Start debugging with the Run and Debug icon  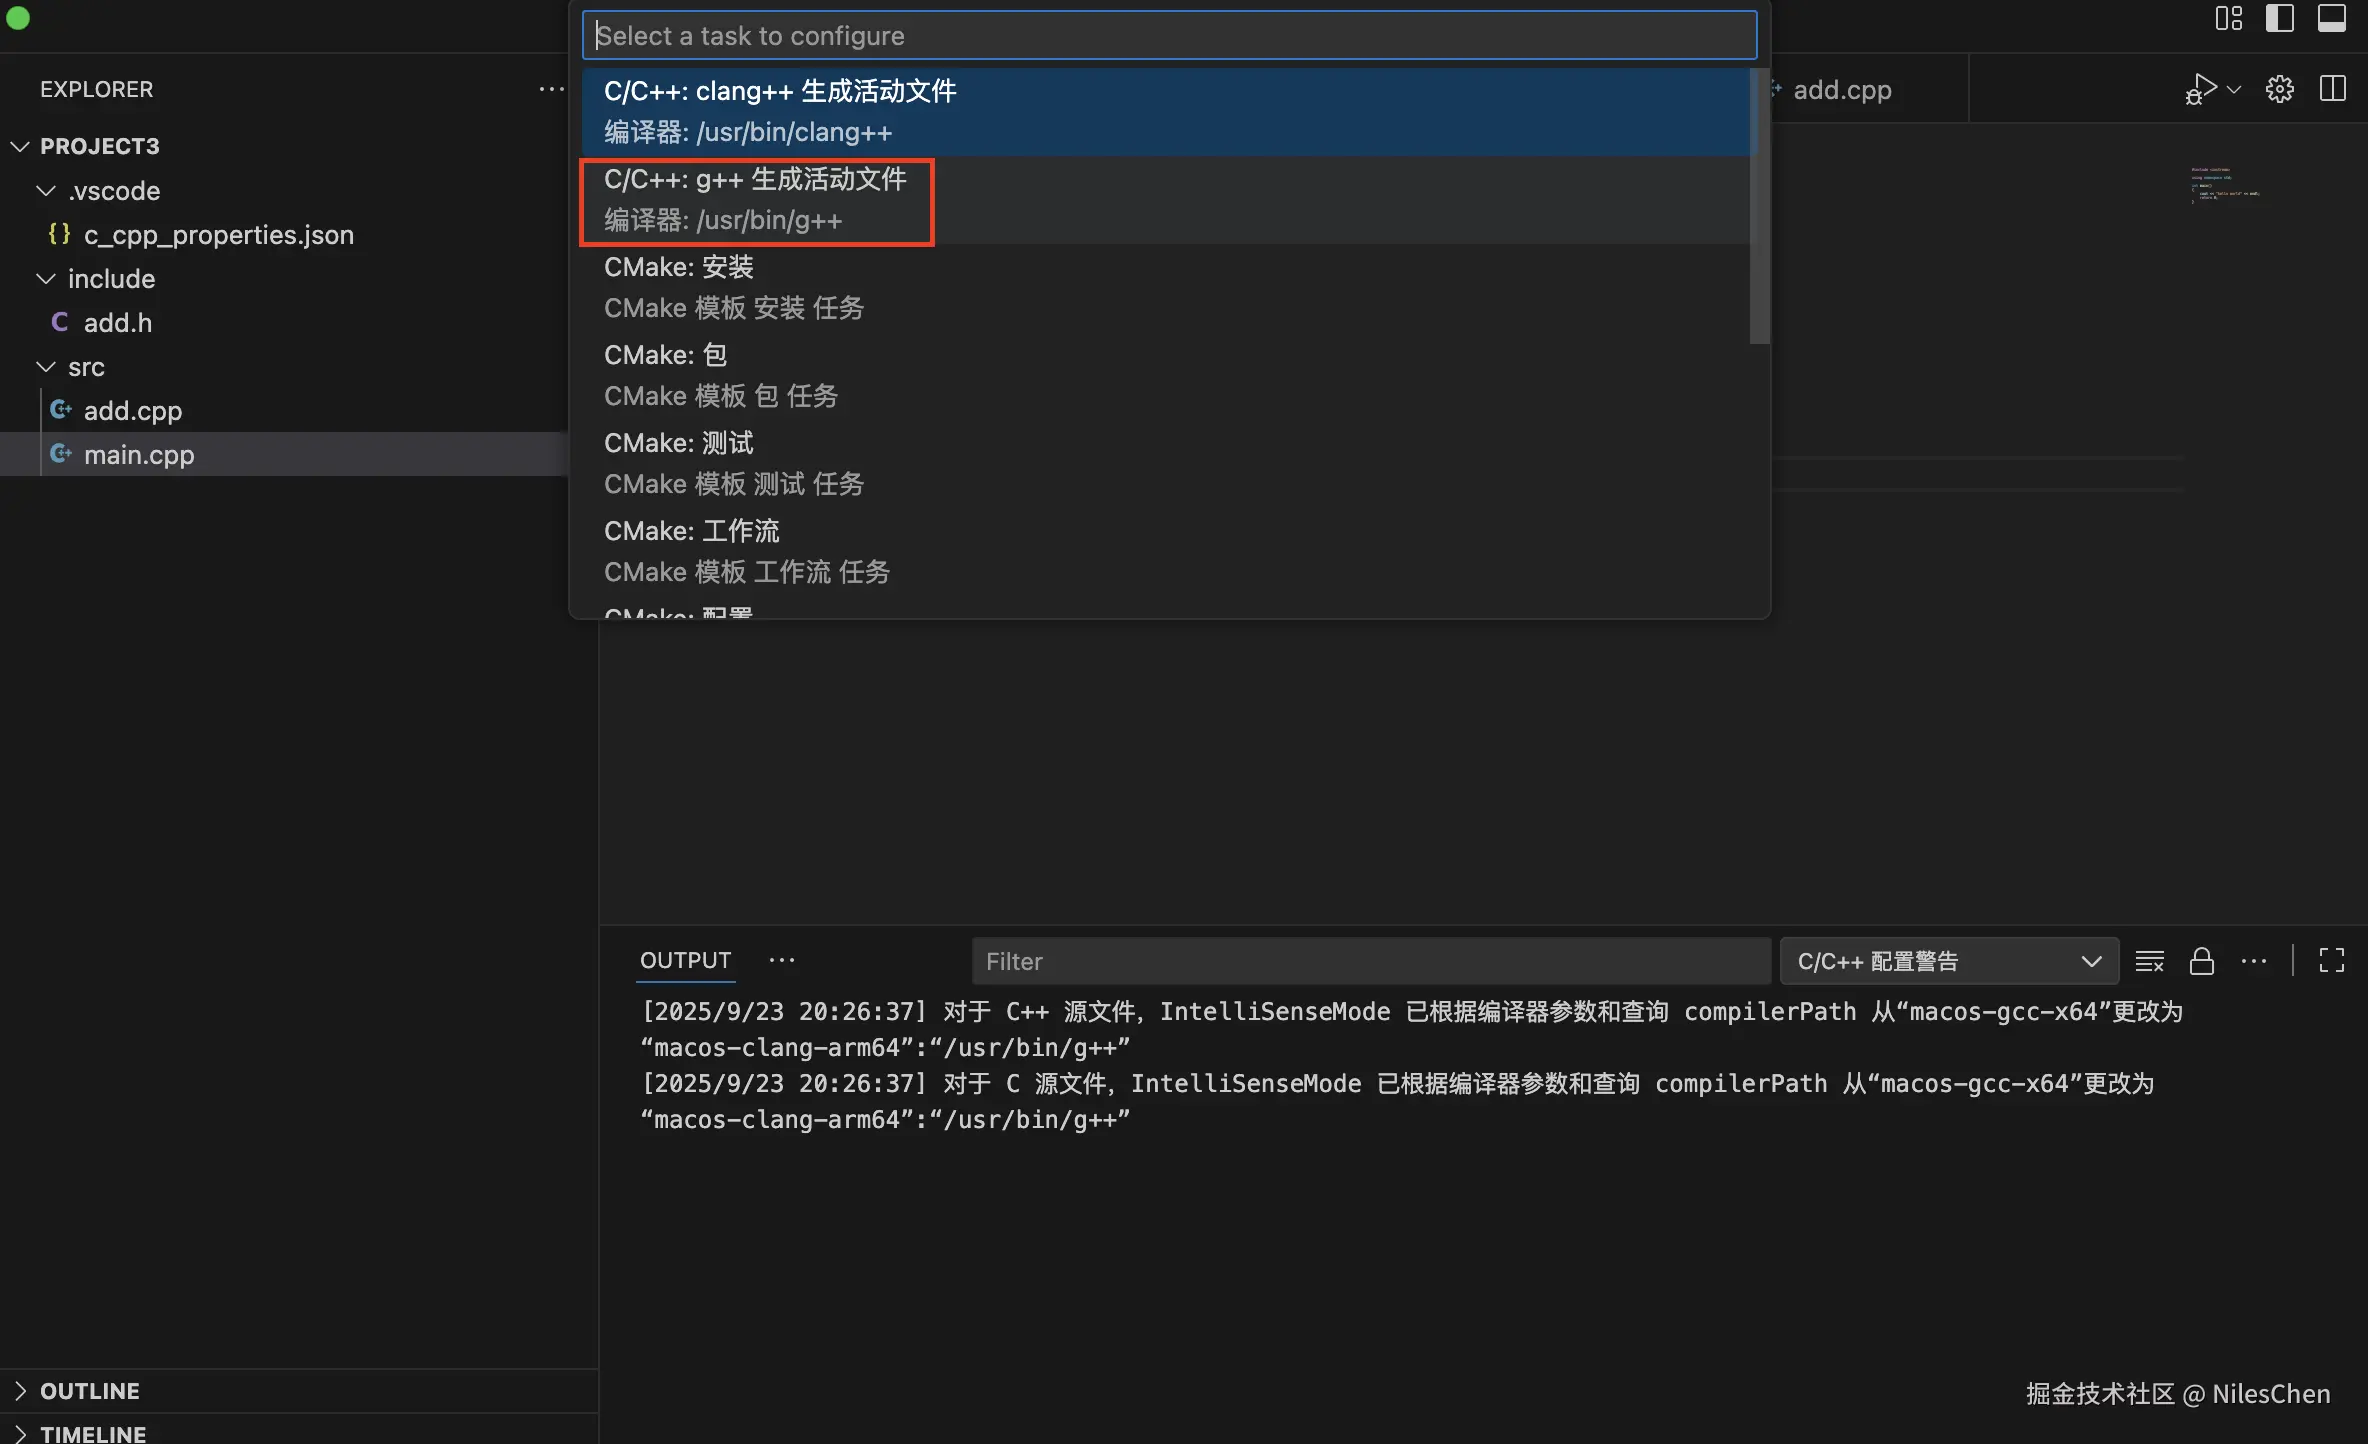click(x=2201, y=88)
